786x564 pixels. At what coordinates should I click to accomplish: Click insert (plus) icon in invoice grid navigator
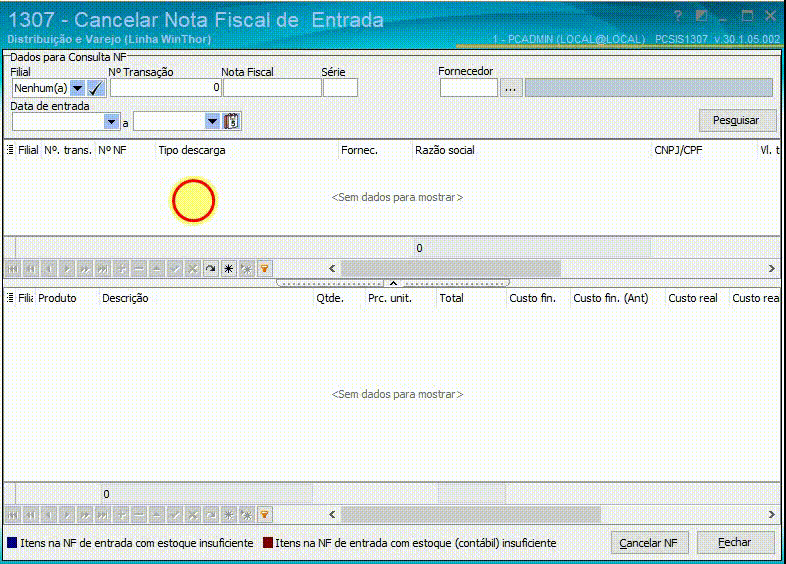point(121,269)
